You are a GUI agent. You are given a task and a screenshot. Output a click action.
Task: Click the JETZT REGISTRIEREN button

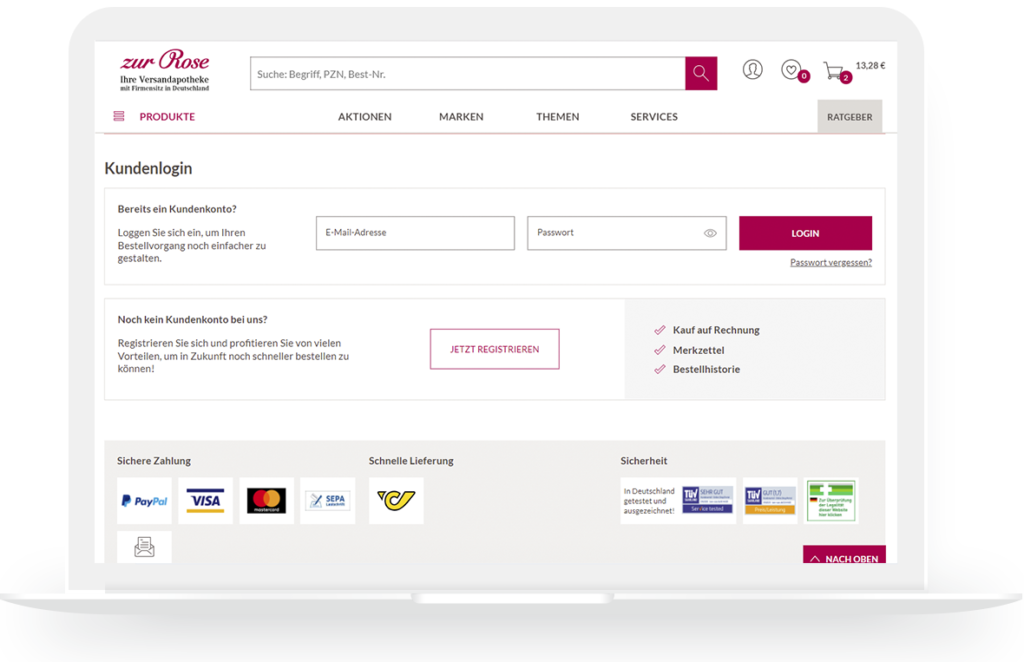tap(494, 349)
